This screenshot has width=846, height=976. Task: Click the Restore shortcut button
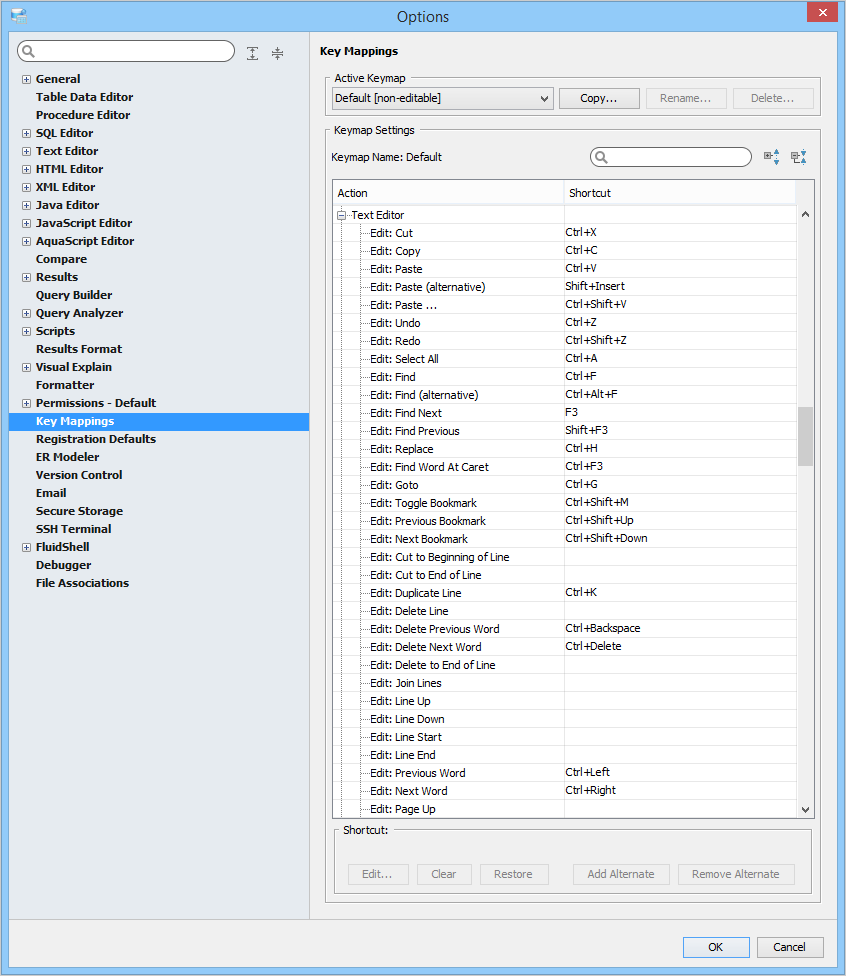click(x=514, y=875)
